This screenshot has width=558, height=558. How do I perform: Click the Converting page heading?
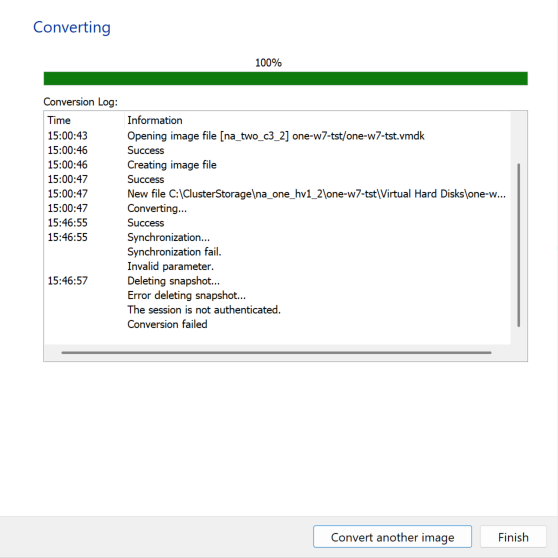72,27
